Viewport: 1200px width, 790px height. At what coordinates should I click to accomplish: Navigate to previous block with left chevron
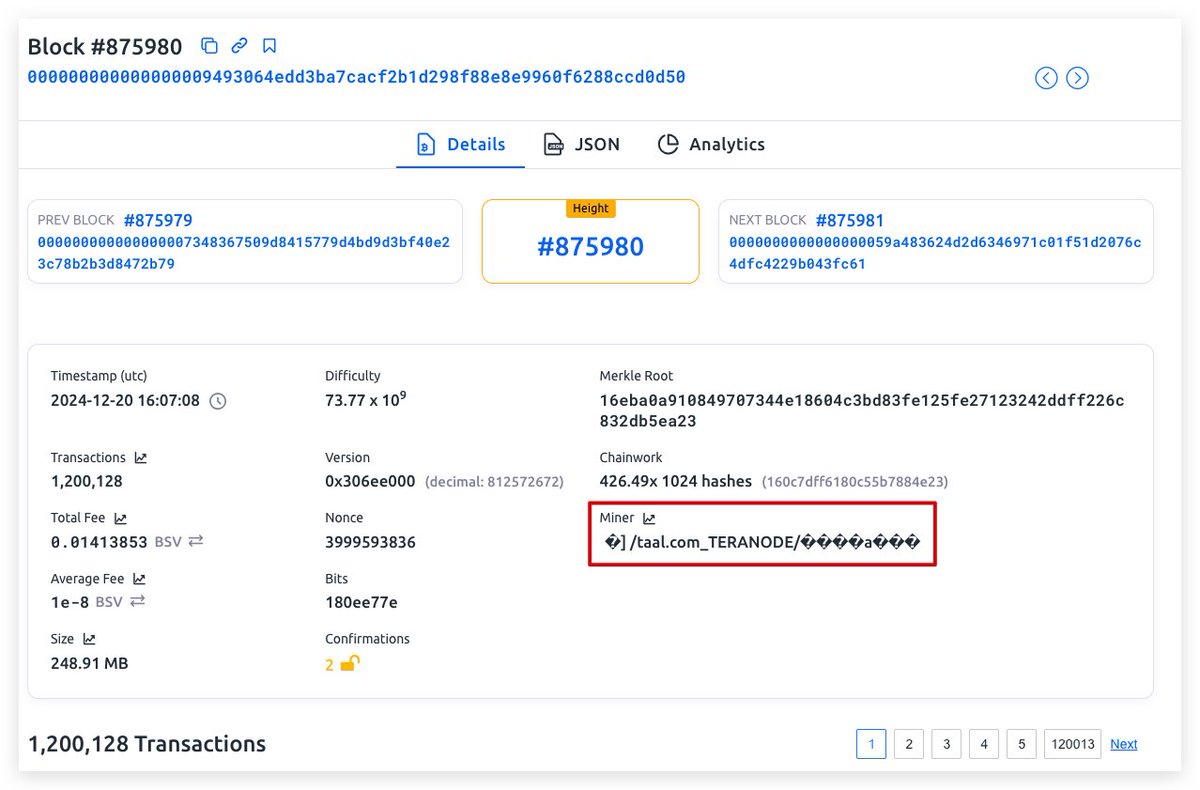point(1045,77)
